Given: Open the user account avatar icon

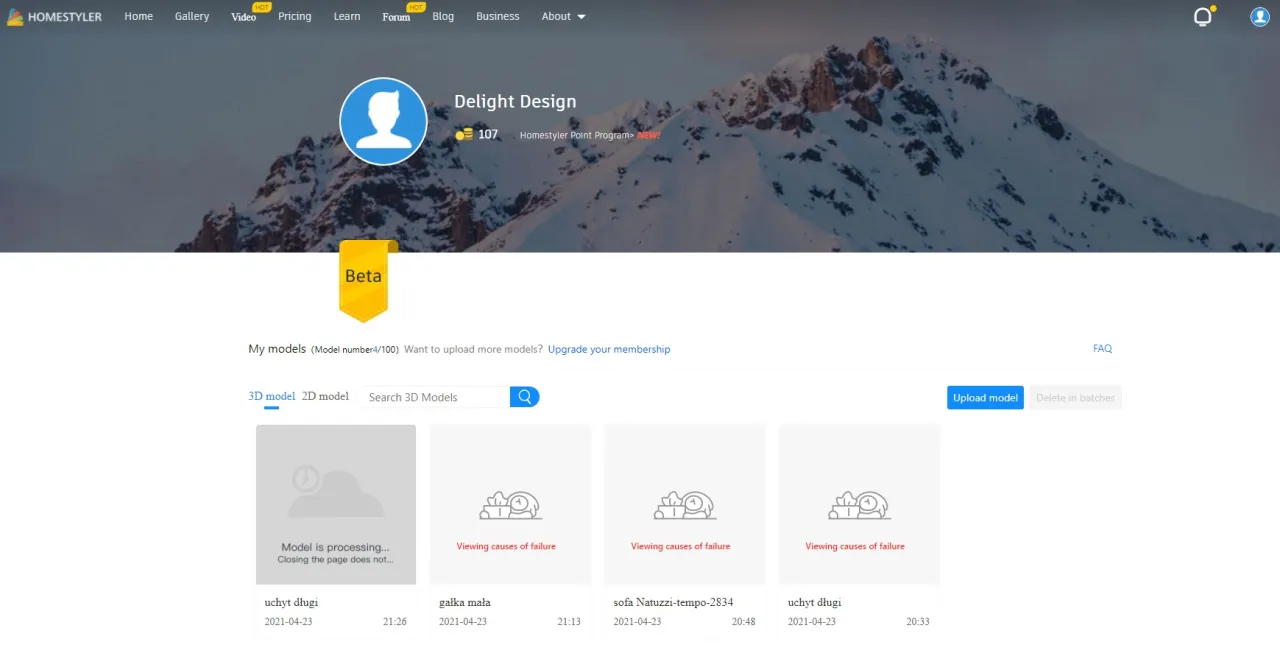Looking at the screenshot, I should click(1260, 17).
